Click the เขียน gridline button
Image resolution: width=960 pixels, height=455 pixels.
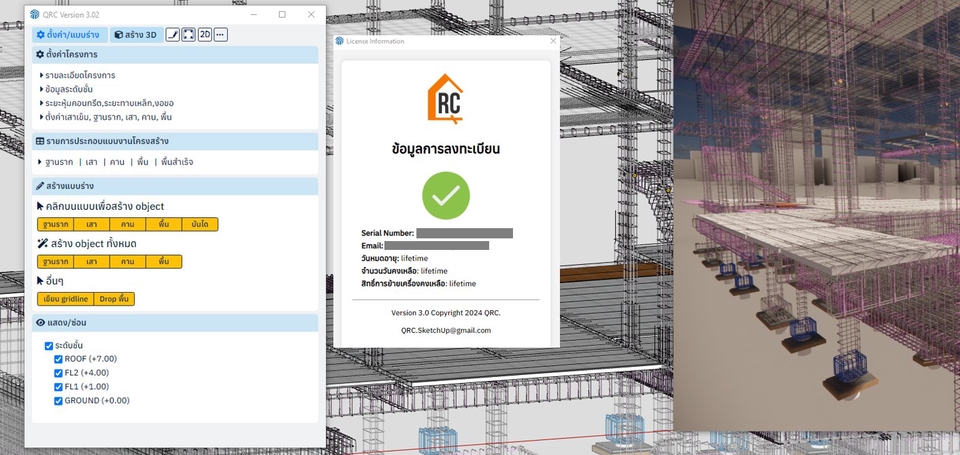click(x=66, y=299)
